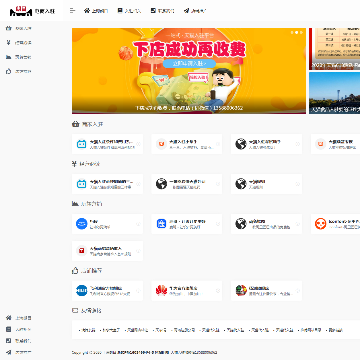Select the bar chart item in left sidebar
The height and width of the screenshot is (360, 360).
(x=19, y=57)
